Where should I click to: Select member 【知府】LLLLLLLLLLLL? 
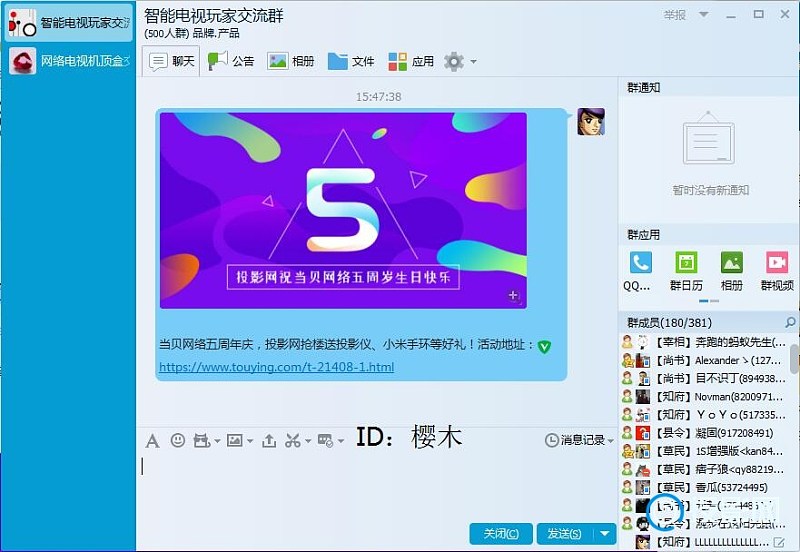pyautogui.click(x=705, y=542)
